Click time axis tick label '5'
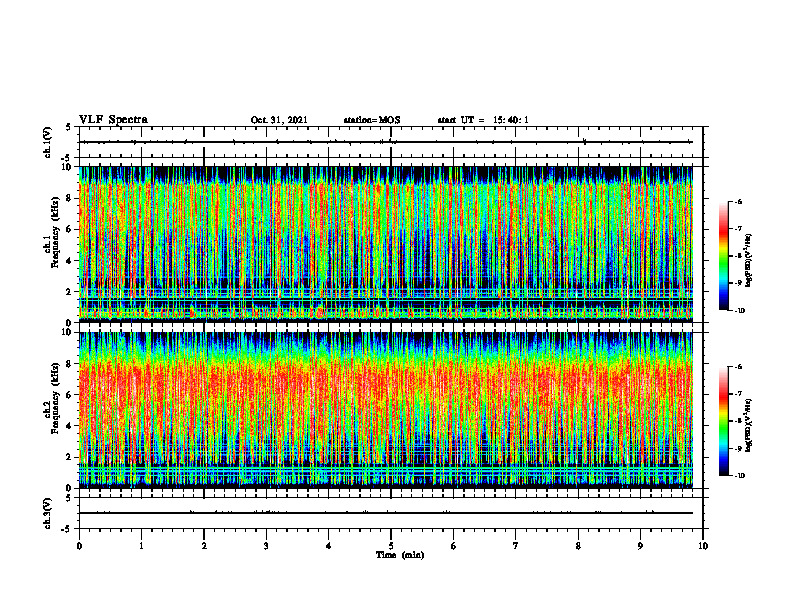This screenshot has height=612, width=792. pos(391,546)
